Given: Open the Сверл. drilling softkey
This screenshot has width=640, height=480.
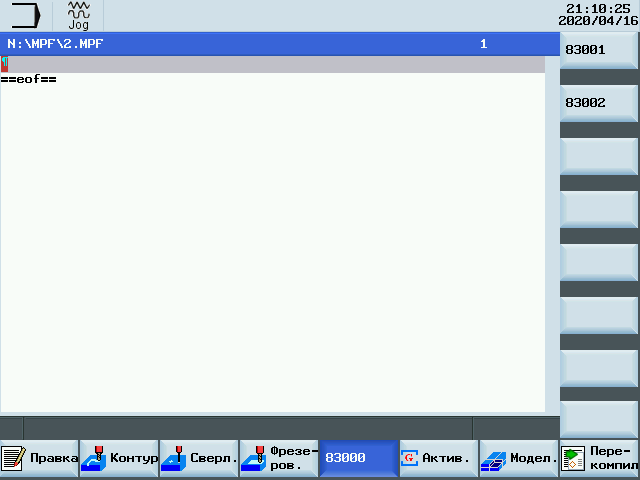Looking at the screenshot, I should (x=199, y=458).
